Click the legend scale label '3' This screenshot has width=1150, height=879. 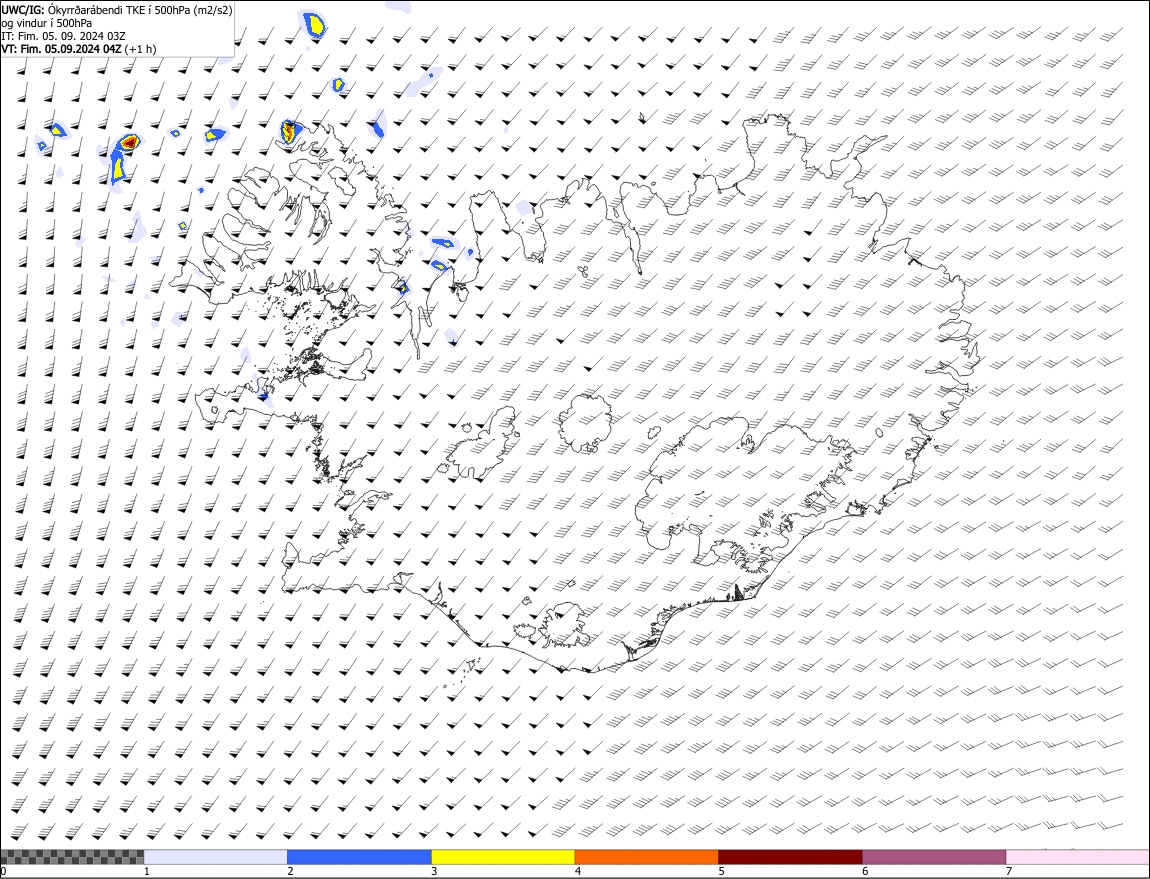(434, 872)
